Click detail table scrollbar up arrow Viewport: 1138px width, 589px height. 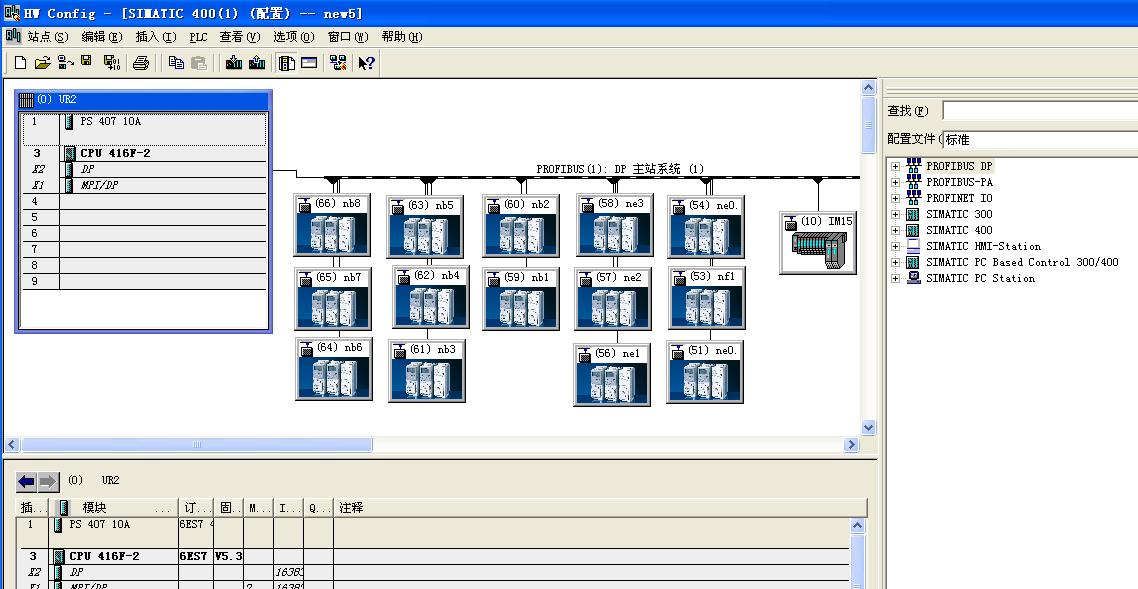tap(858, 525)
